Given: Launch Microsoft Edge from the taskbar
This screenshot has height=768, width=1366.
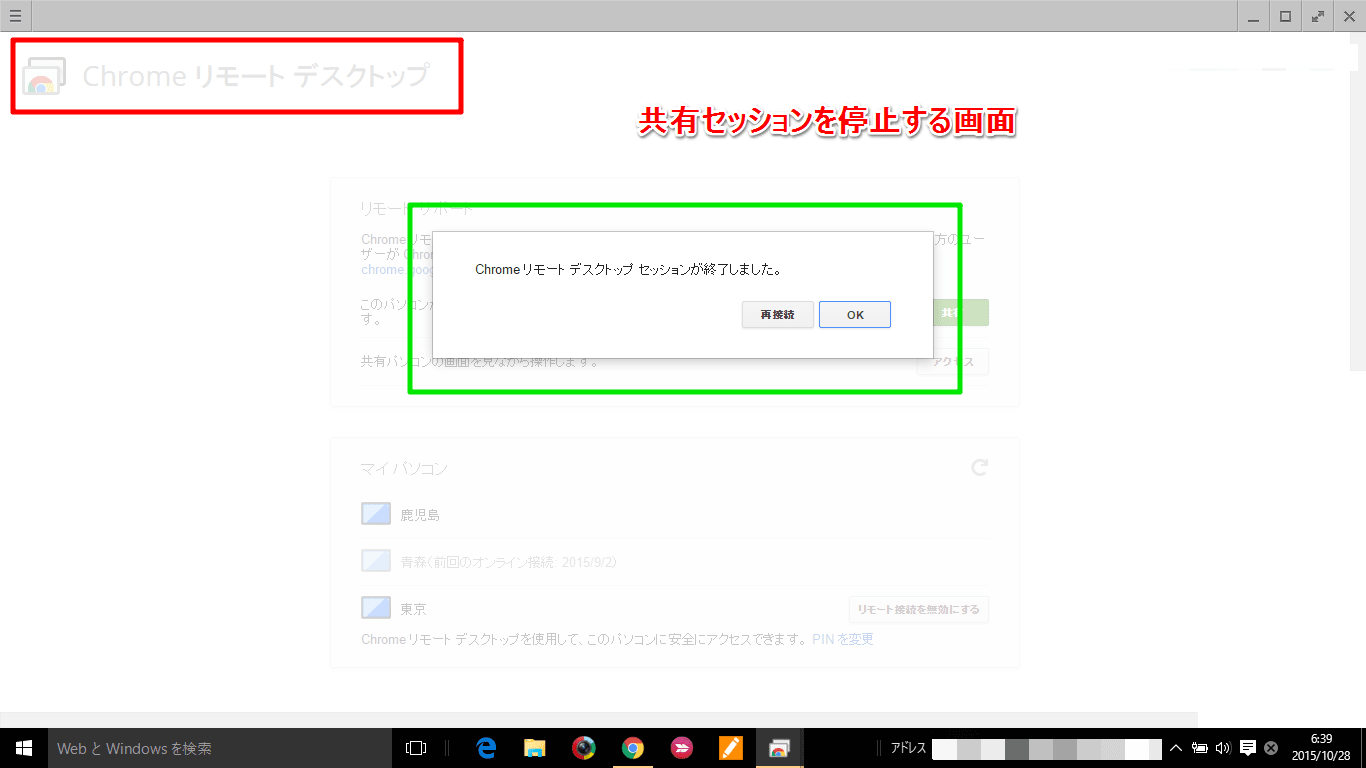Looking at the screenshot, I should 487,748.
